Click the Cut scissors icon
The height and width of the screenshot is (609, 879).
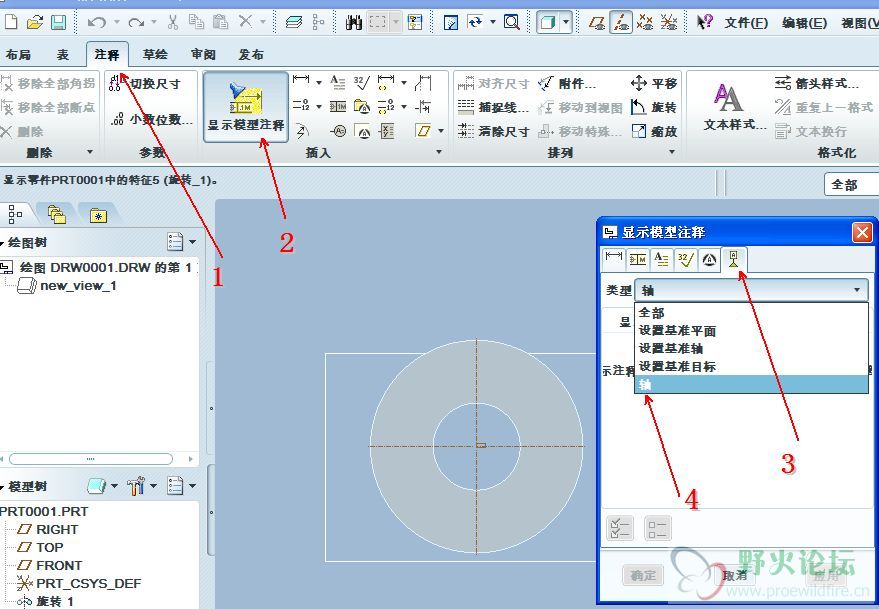[x=173, y=22]
